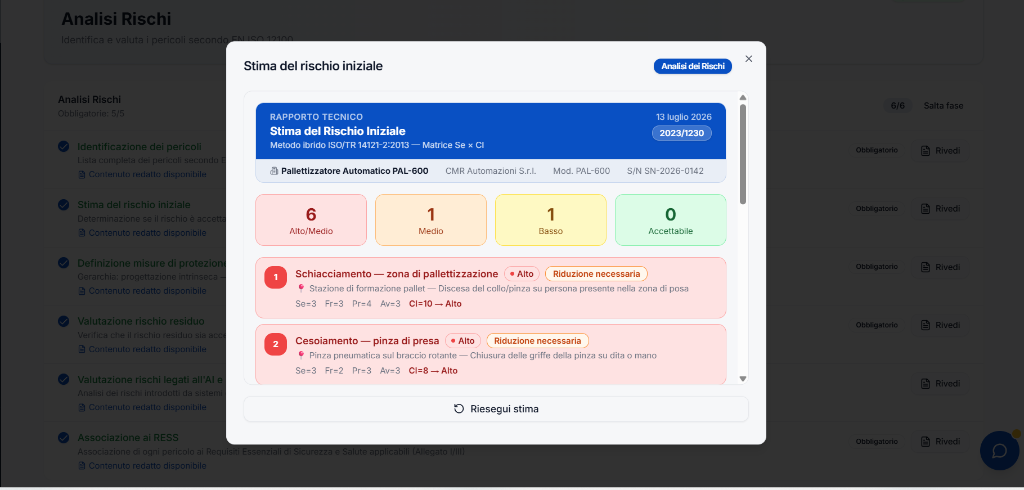Click document icon under Valutazione rischi legati all'AI
Viewport: 1024px width, 490px height.
82,408
